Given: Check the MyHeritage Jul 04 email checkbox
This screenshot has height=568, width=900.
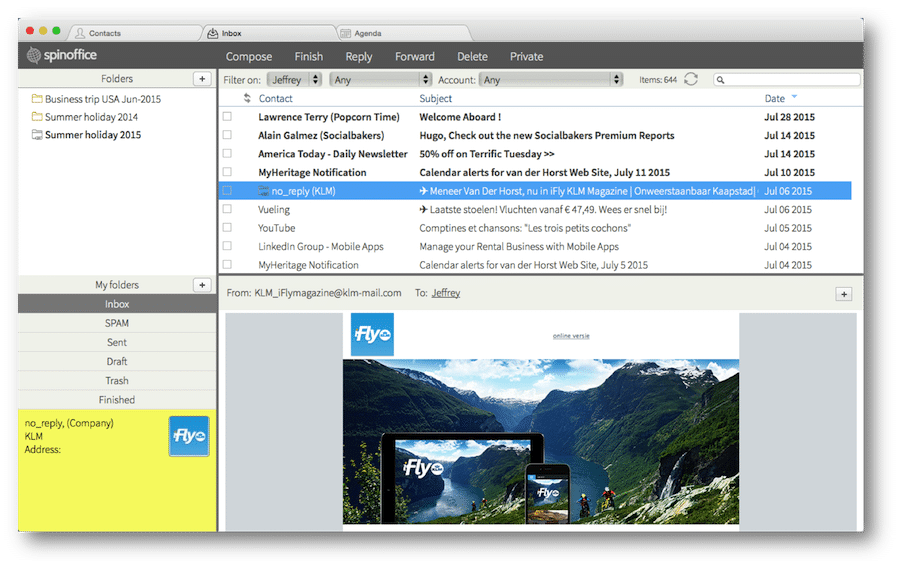Looking at the screenshot, I should coord(227,264).
